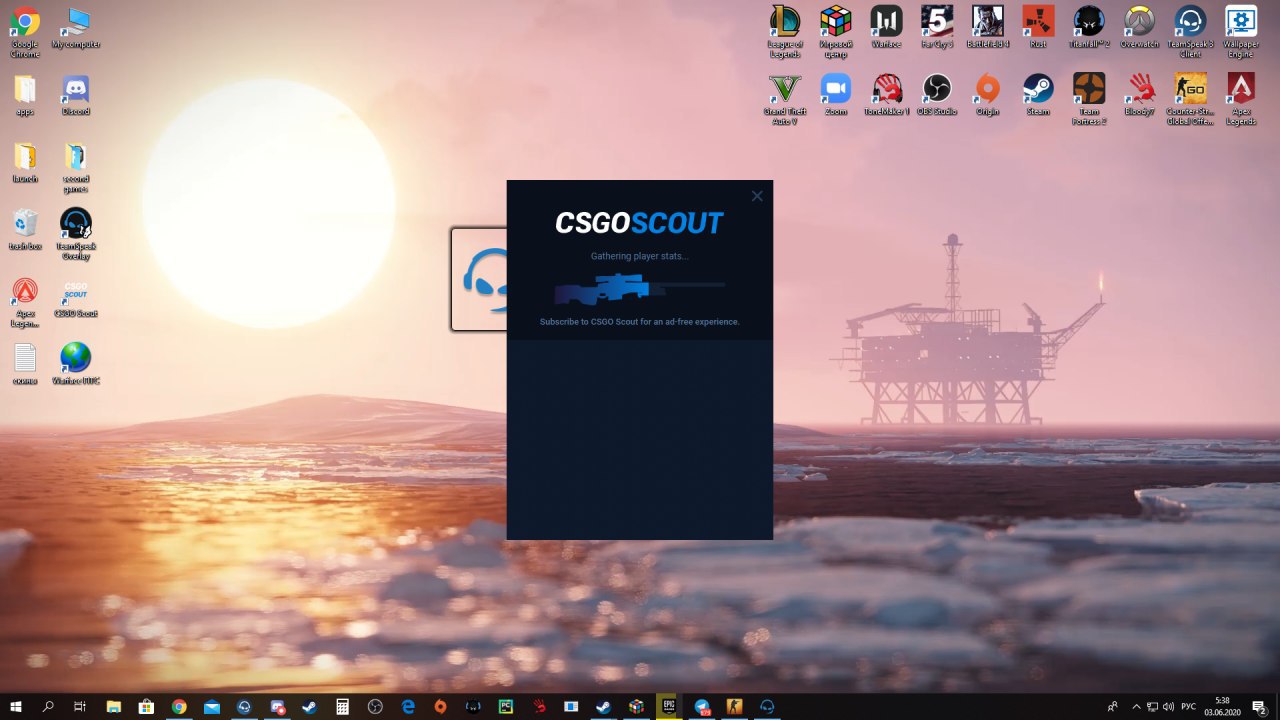Launch Far Cry 5 shortcut
The width and height of the screenshot is (1280, 720).
click(937, 28)
